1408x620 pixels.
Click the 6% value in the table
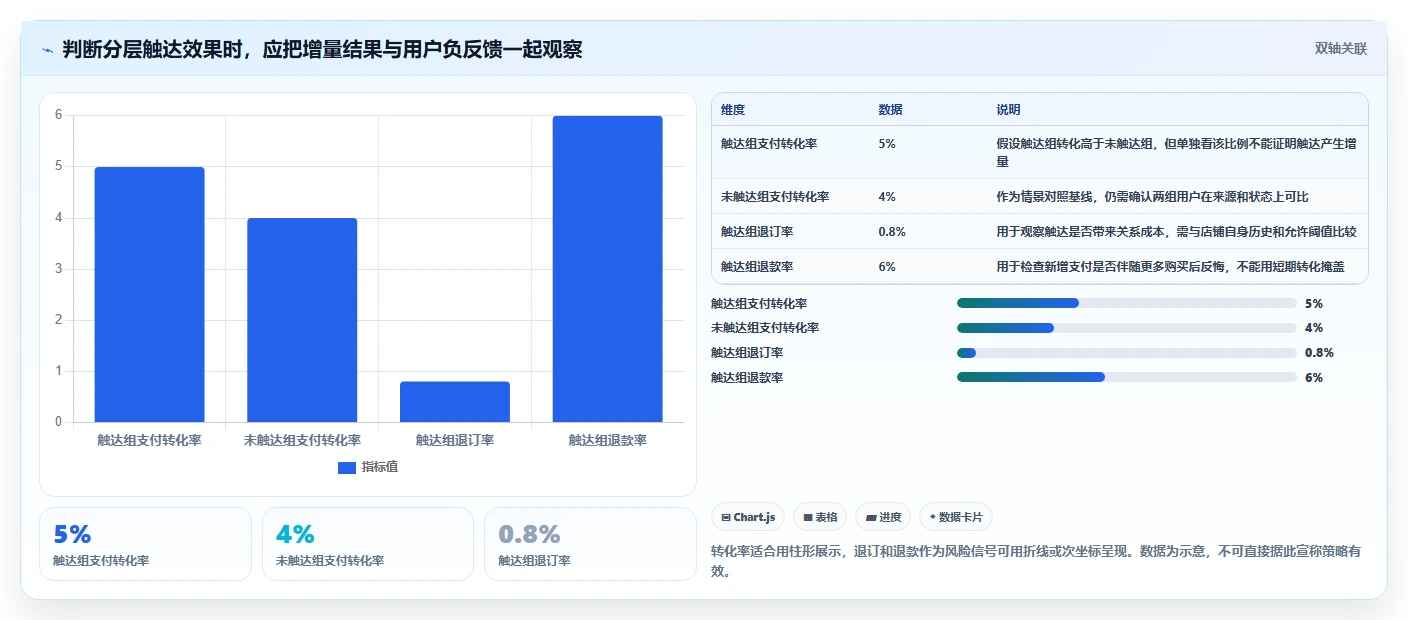[x=887, y=267]
